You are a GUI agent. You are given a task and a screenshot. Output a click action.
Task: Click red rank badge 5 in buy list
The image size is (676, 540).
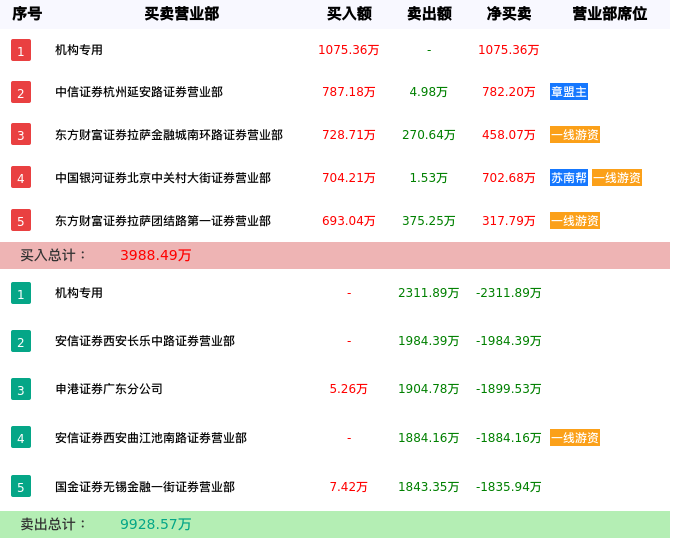coord(21,220)
